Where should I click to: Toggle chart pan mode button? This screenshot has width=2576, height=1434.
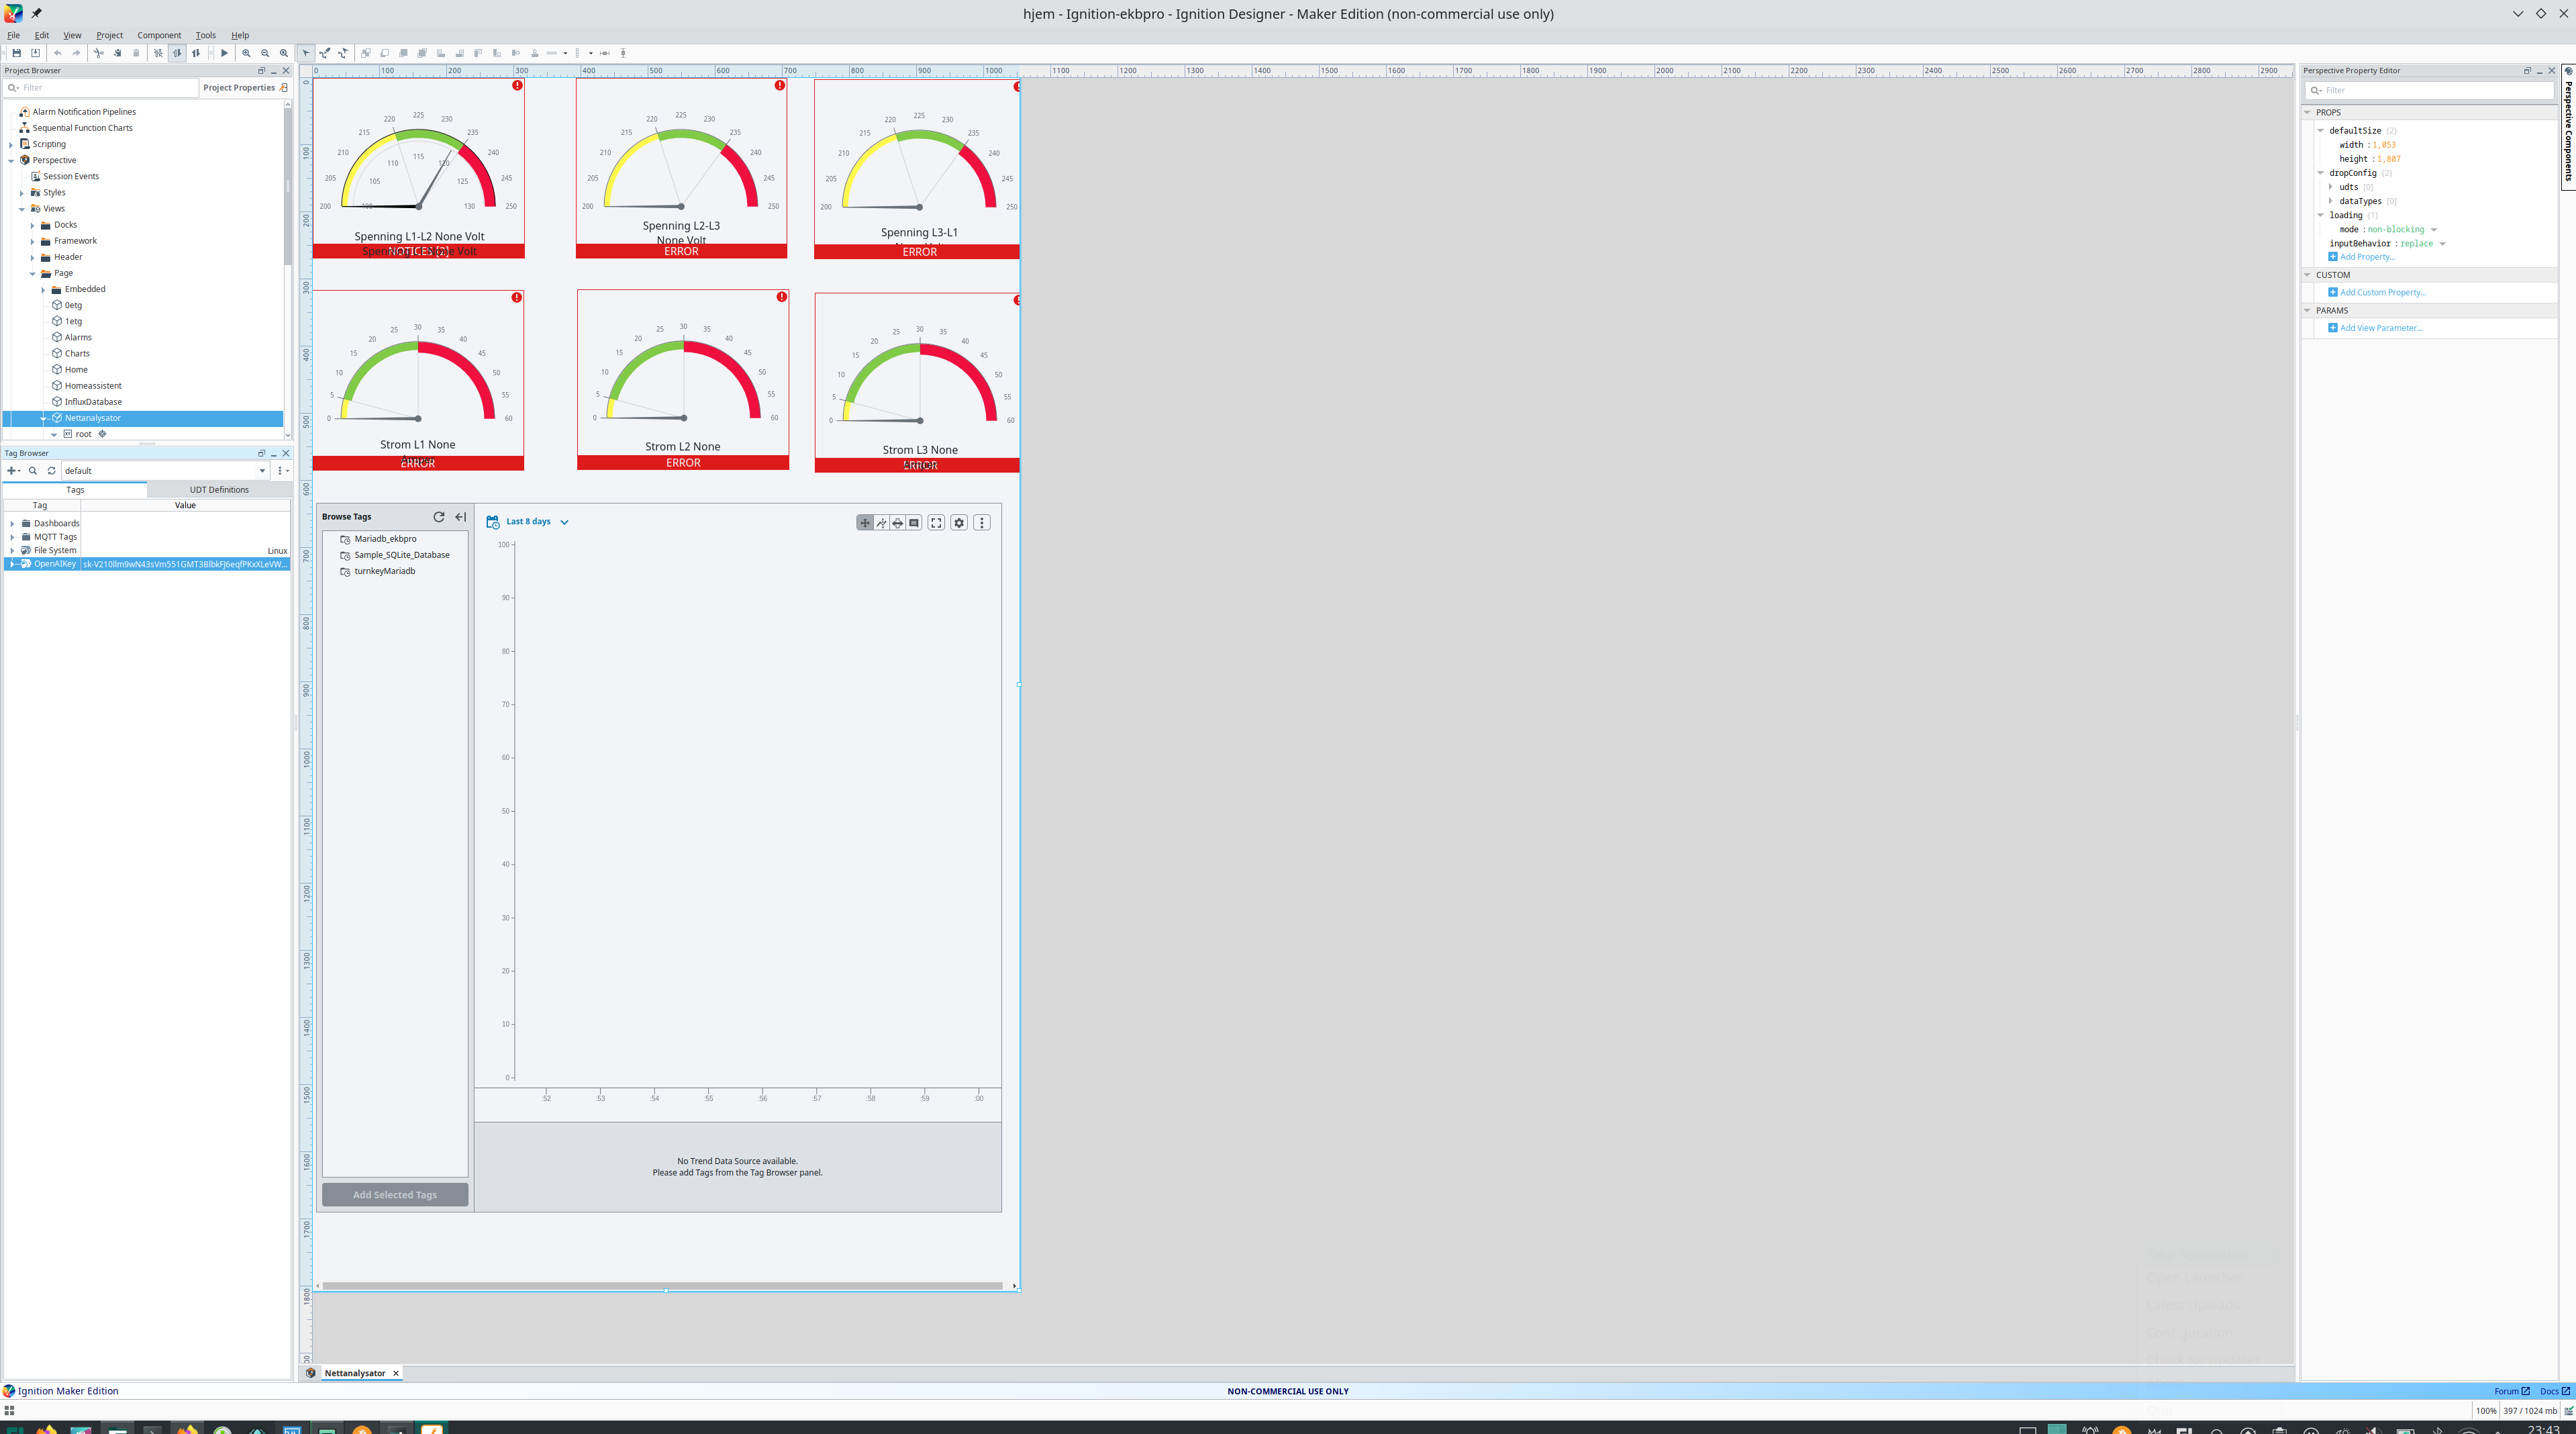[864, 522]
